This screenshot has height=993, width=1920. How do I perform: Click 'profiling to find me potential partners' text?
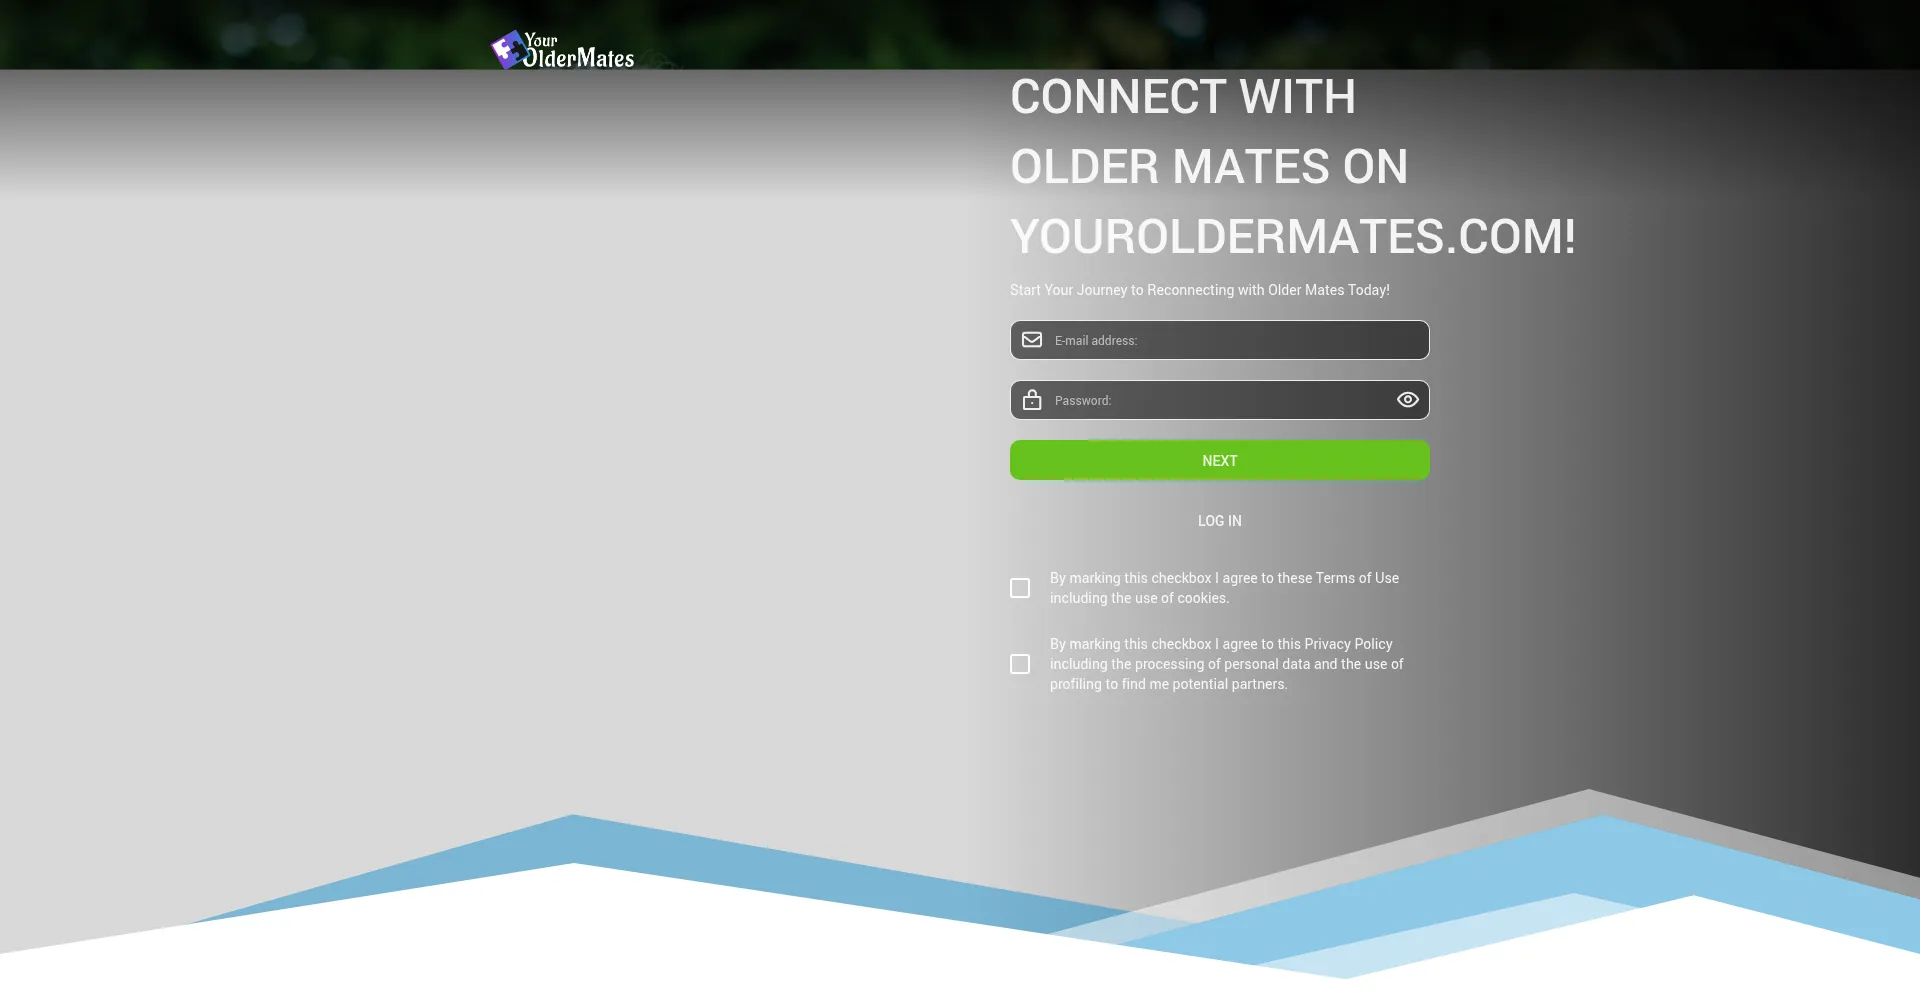(1168, 684)
